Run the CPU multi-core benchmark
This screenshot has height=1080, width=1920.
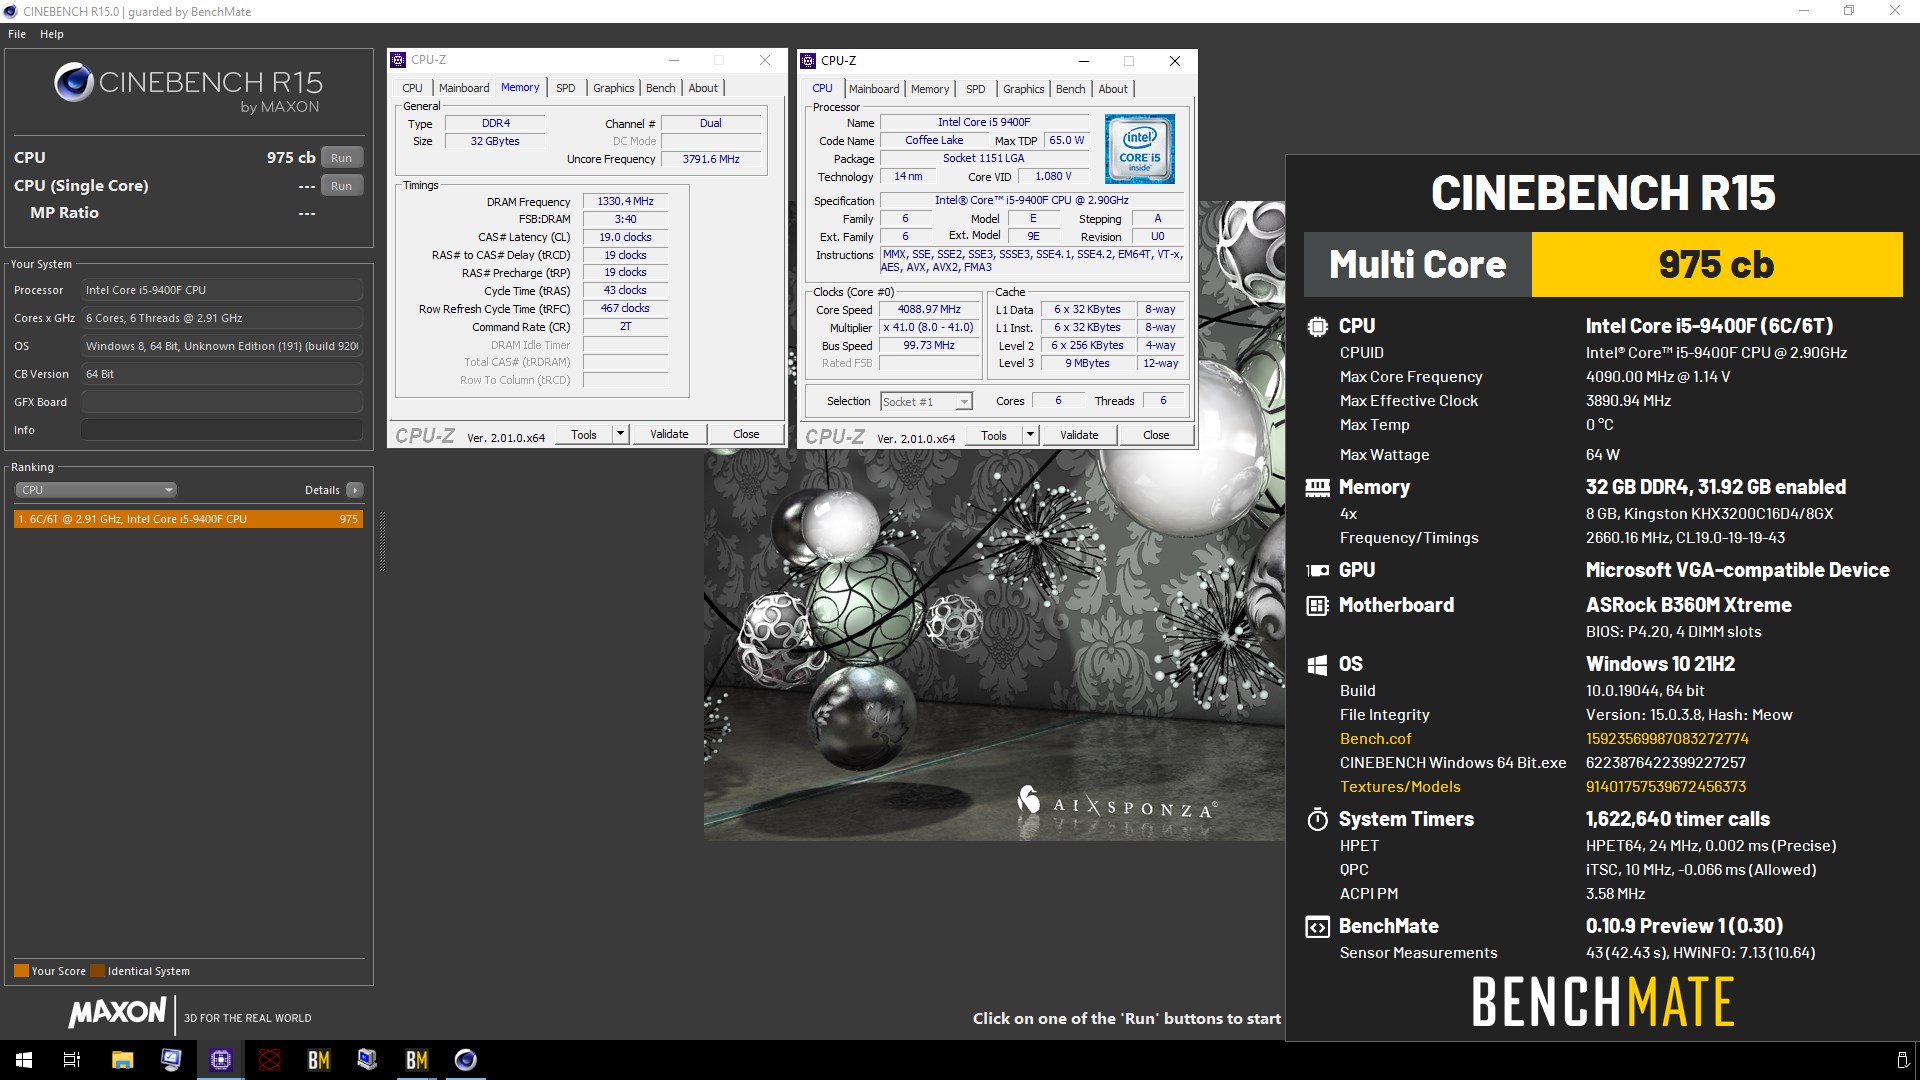(342, 158)
